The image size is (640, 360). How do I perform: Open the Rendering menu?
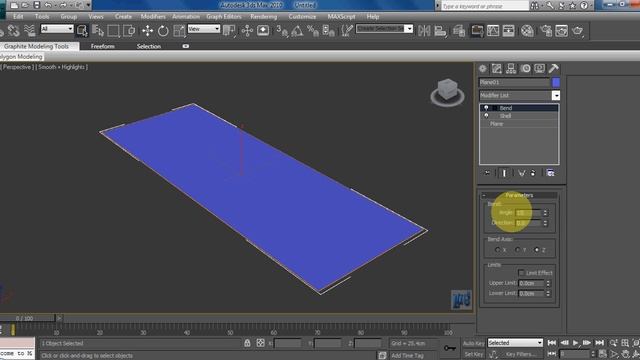pos(264,17)
